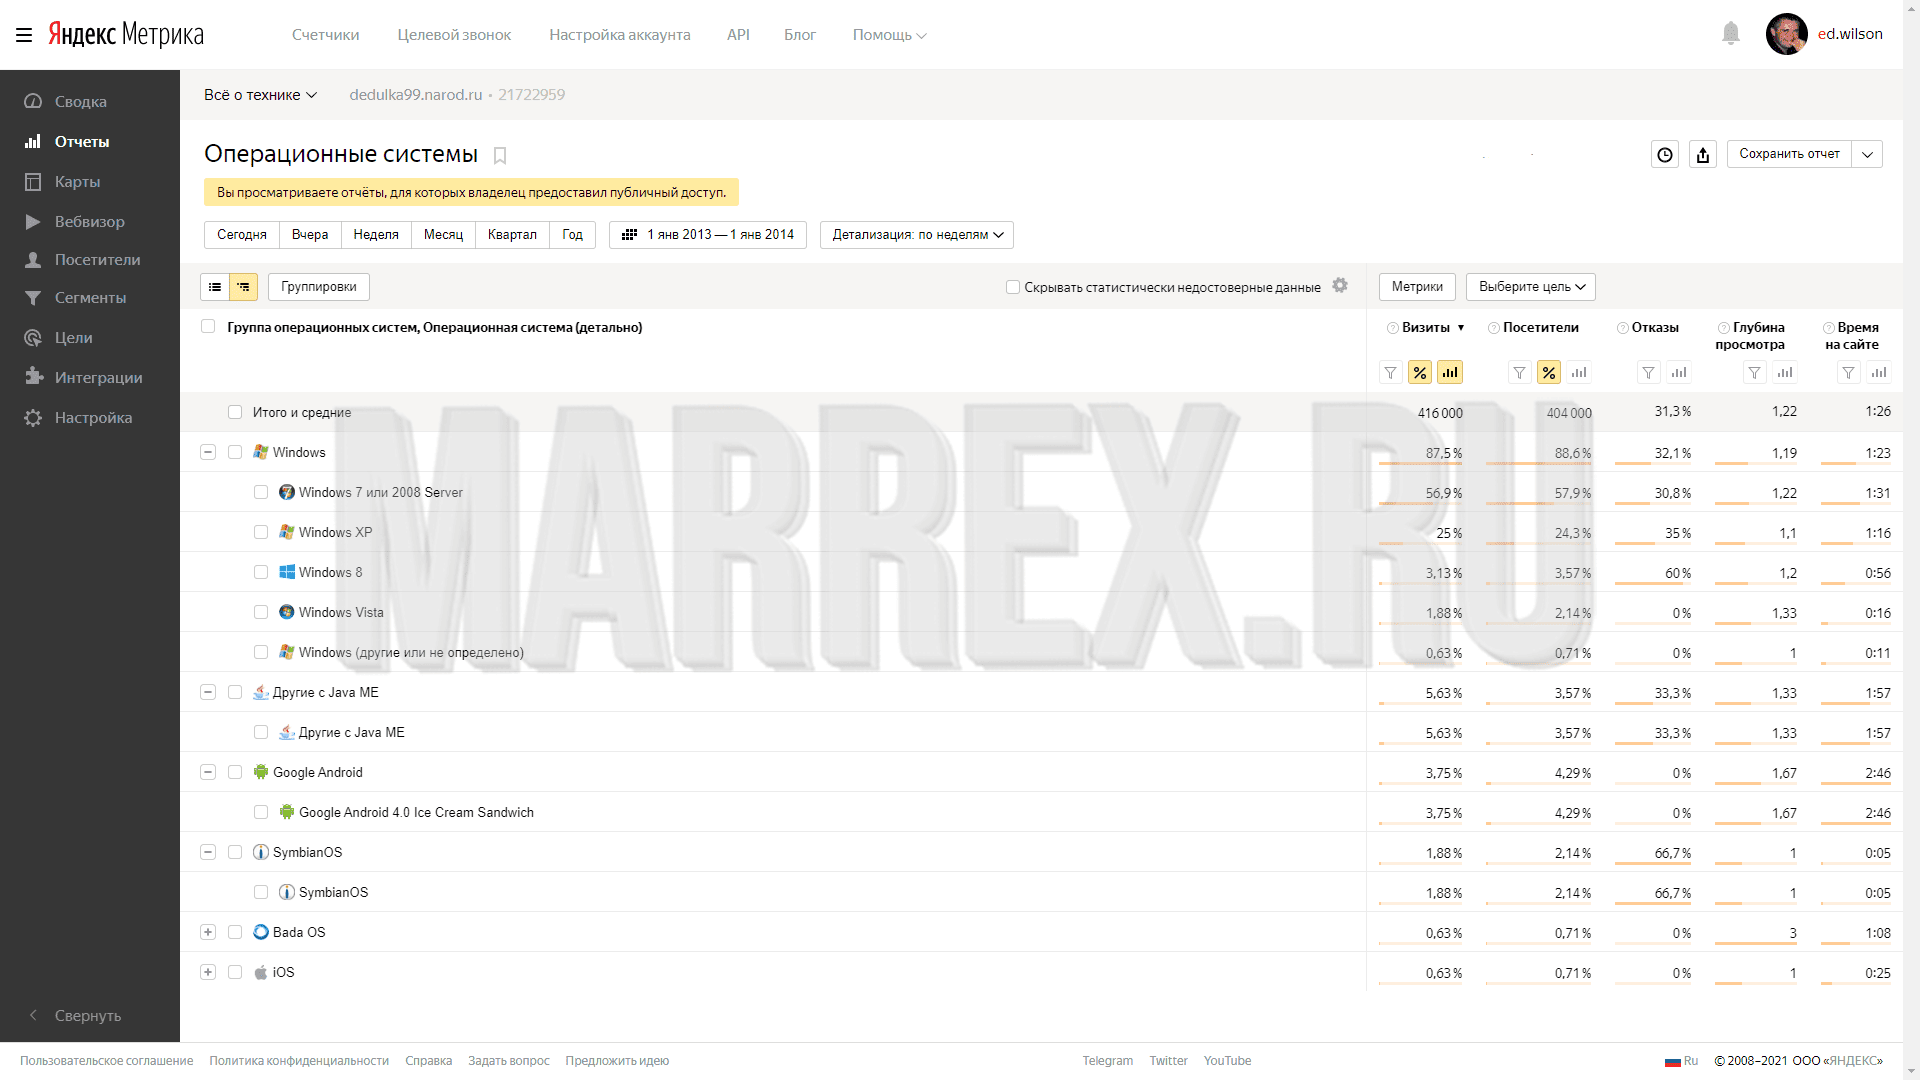Toggle chart for Глубина просмотра
The height and width of the screenshot is (1080, 1920).
pyautogui.click(x=1785, y=373)
